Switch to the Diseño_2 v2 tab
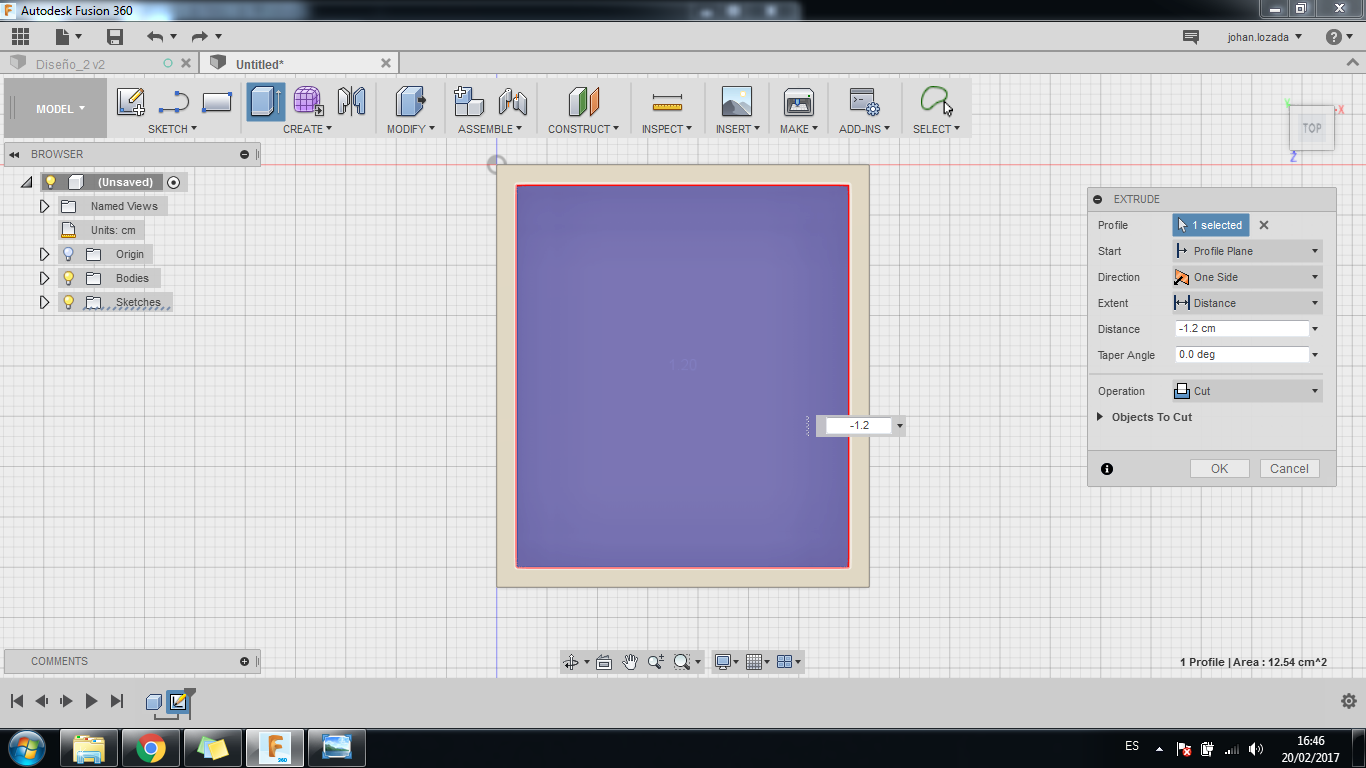The image size is (1366, 768). coord(70,64)
